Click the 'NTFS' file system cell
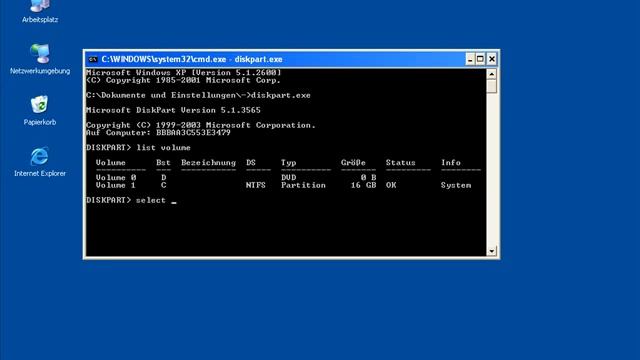This screenshot has width=640, height=360. pos(256,185)
